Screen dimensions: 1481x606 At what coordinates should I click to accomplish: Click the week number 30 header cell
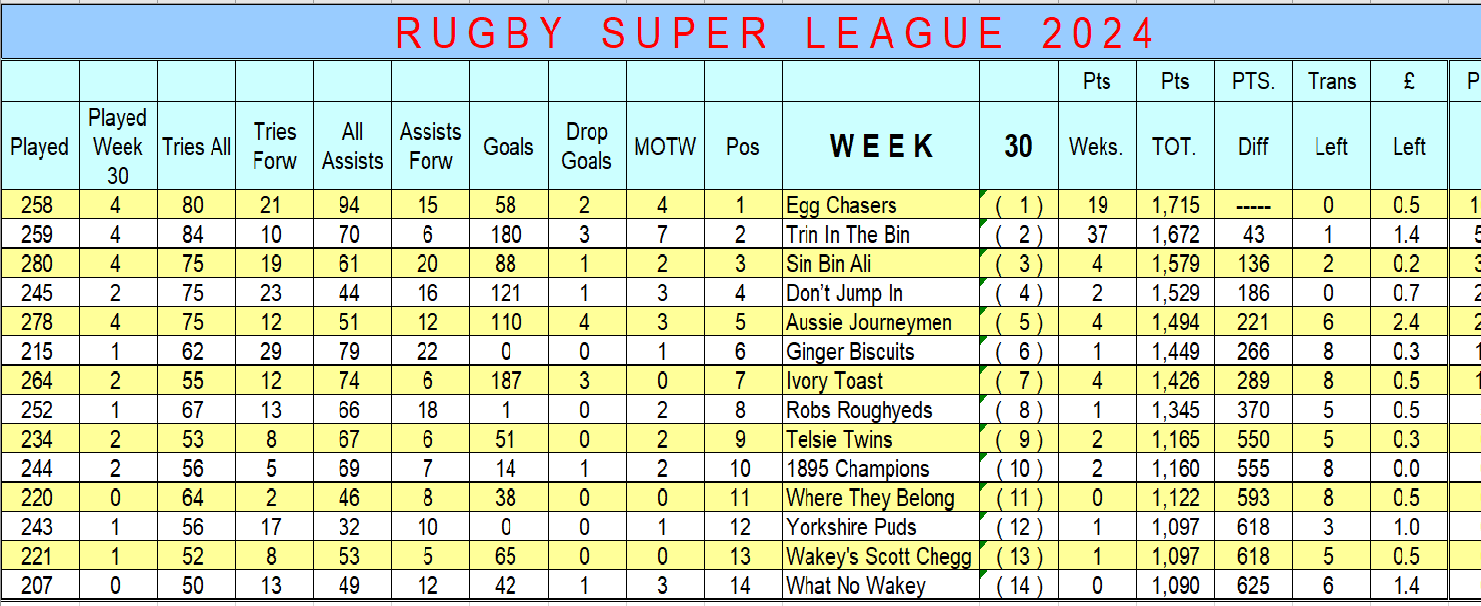pos(1018,146)
